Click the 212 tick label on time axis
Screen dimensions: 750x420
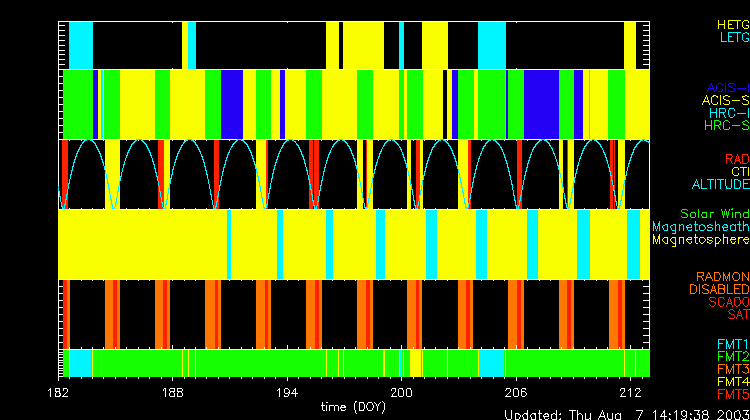point(630,394)
